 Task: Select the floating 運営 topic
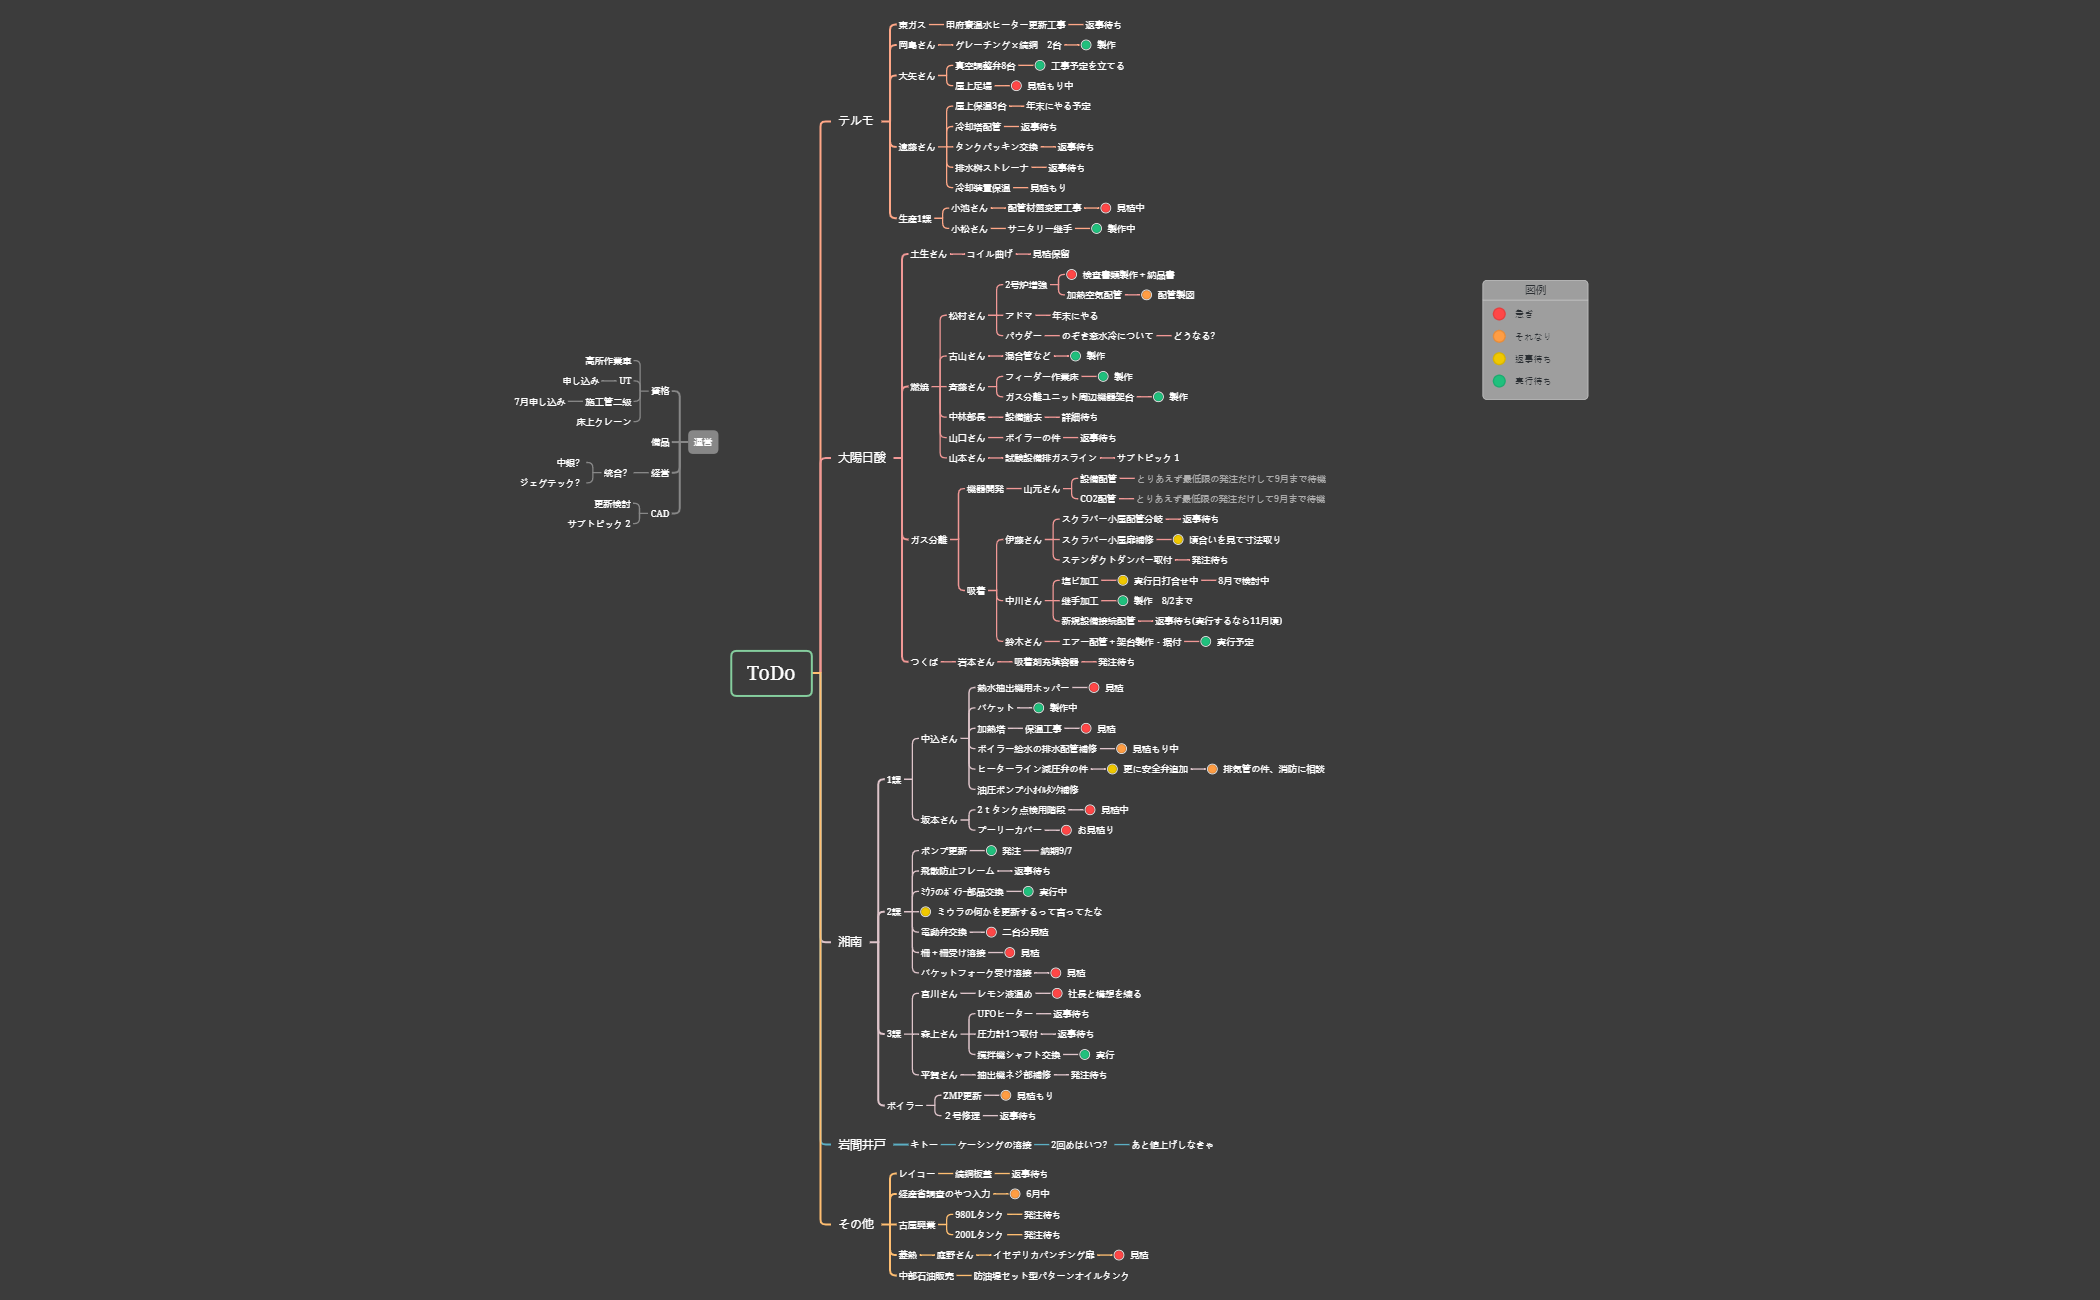703,442
